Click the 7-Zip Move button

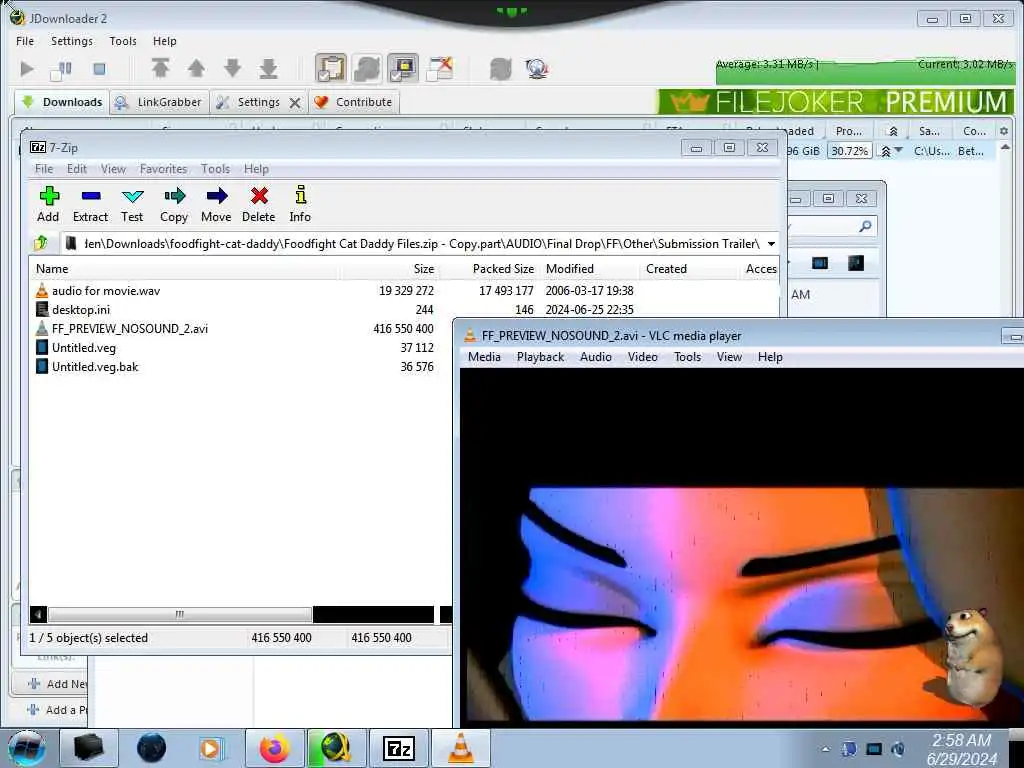[216, 204]
